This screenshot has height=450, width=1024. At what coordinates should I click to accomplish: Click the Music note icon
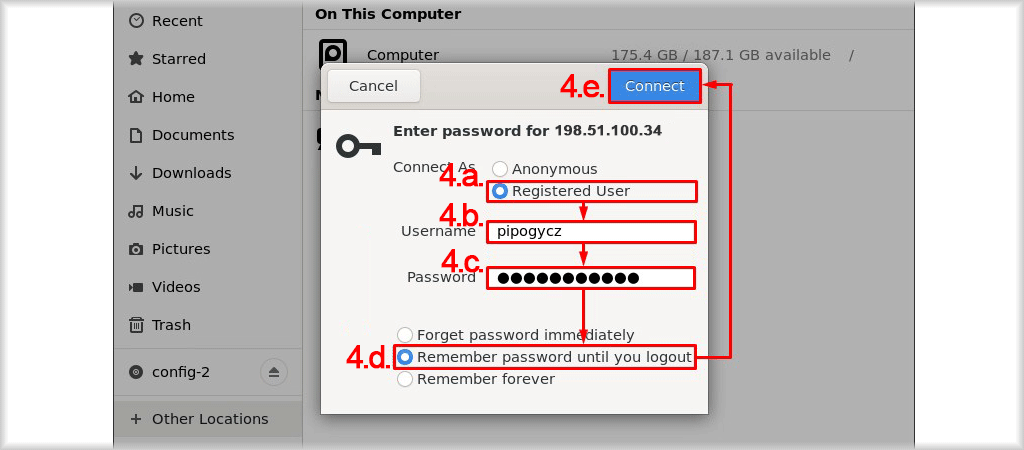tap(136, 211)
